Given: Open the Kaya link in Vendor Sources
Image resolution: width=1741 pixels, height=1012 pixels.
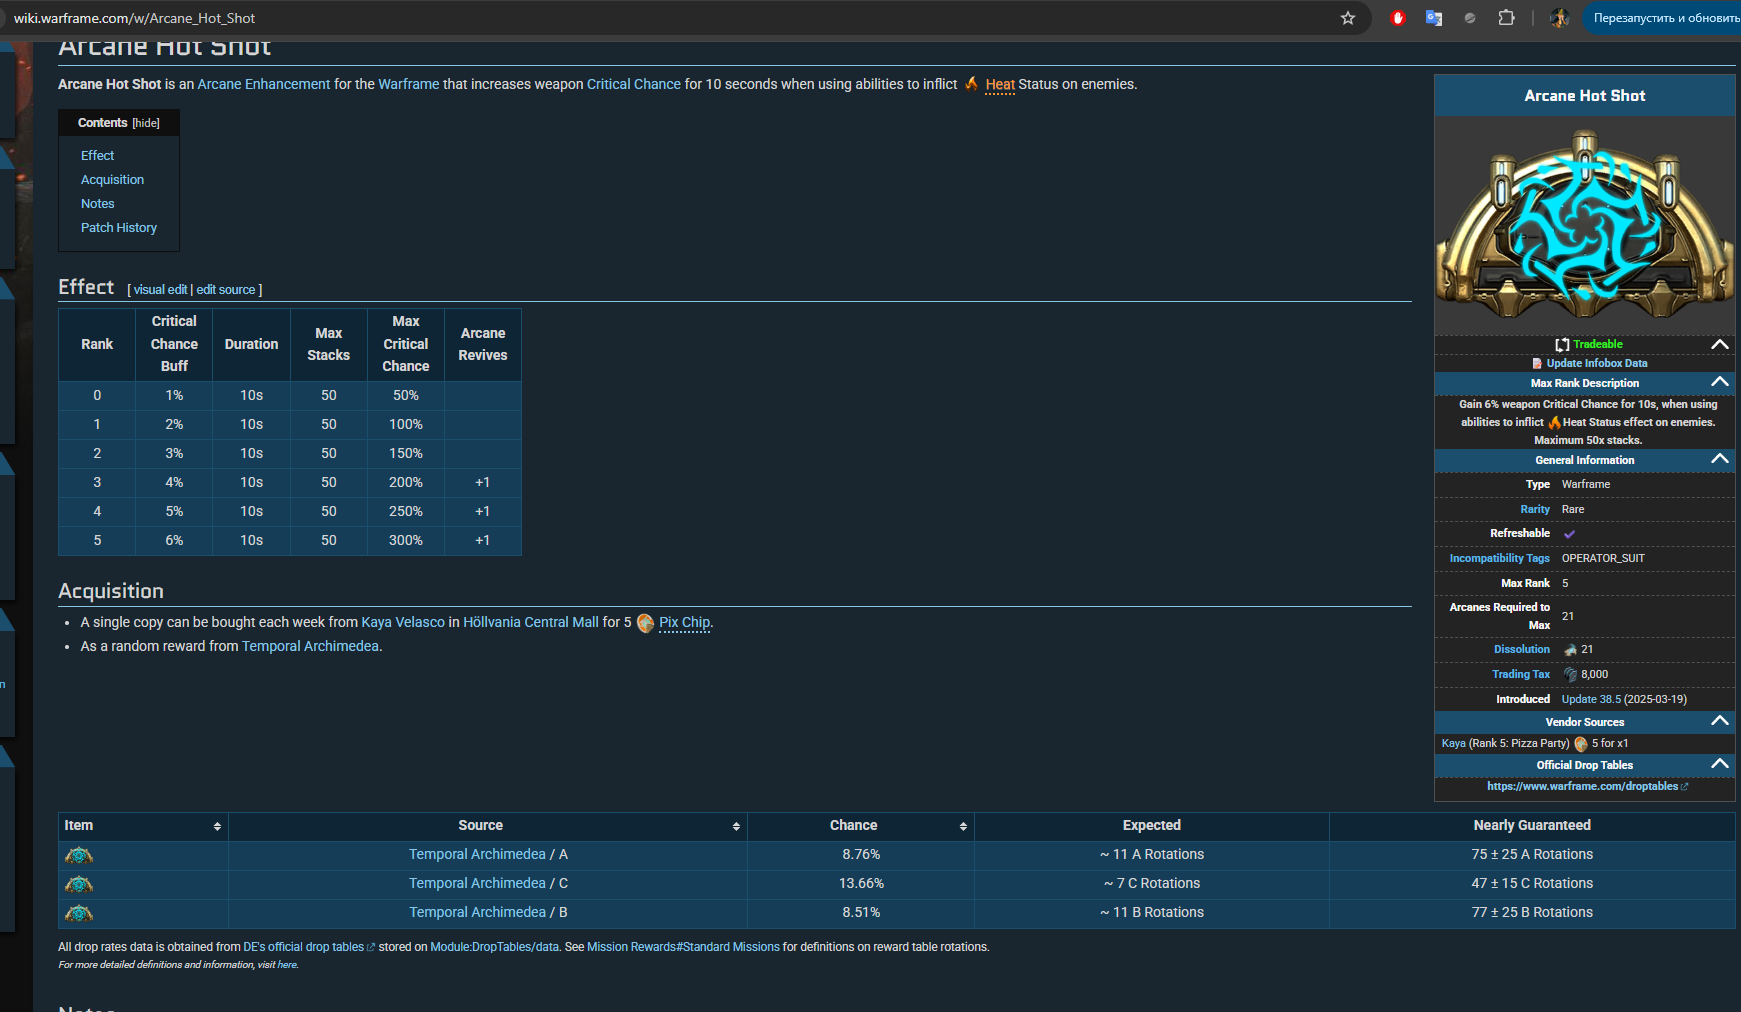Looking at the screenshot, I should coord(1454,743).
